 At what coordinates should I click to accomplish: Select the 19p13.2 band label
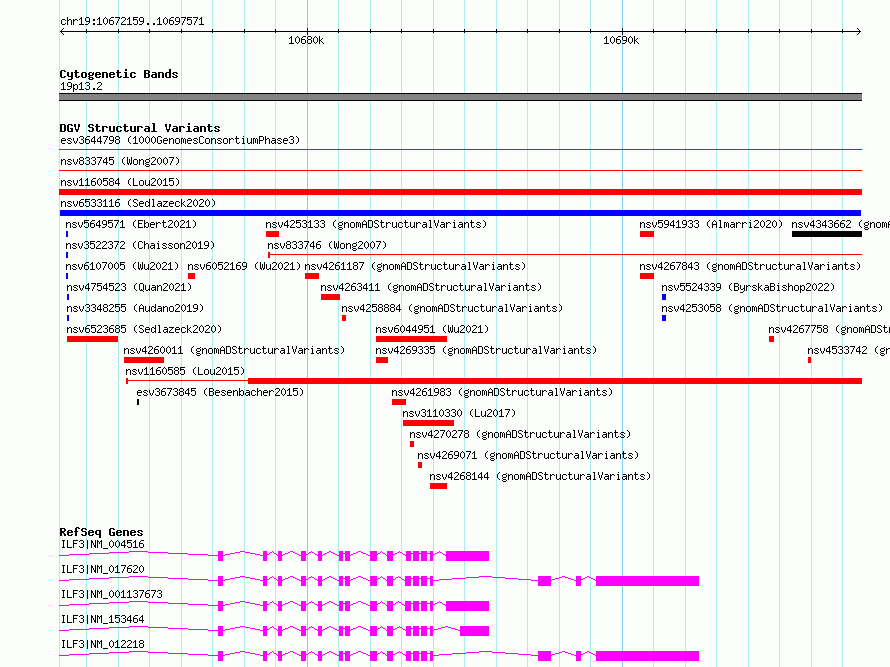[81, 86]
